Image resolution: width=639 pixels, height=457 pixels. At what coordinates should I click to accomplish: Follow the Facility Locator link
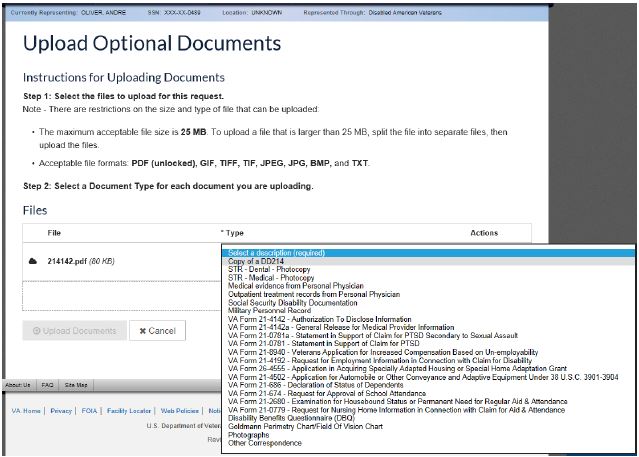pos(129,411)
